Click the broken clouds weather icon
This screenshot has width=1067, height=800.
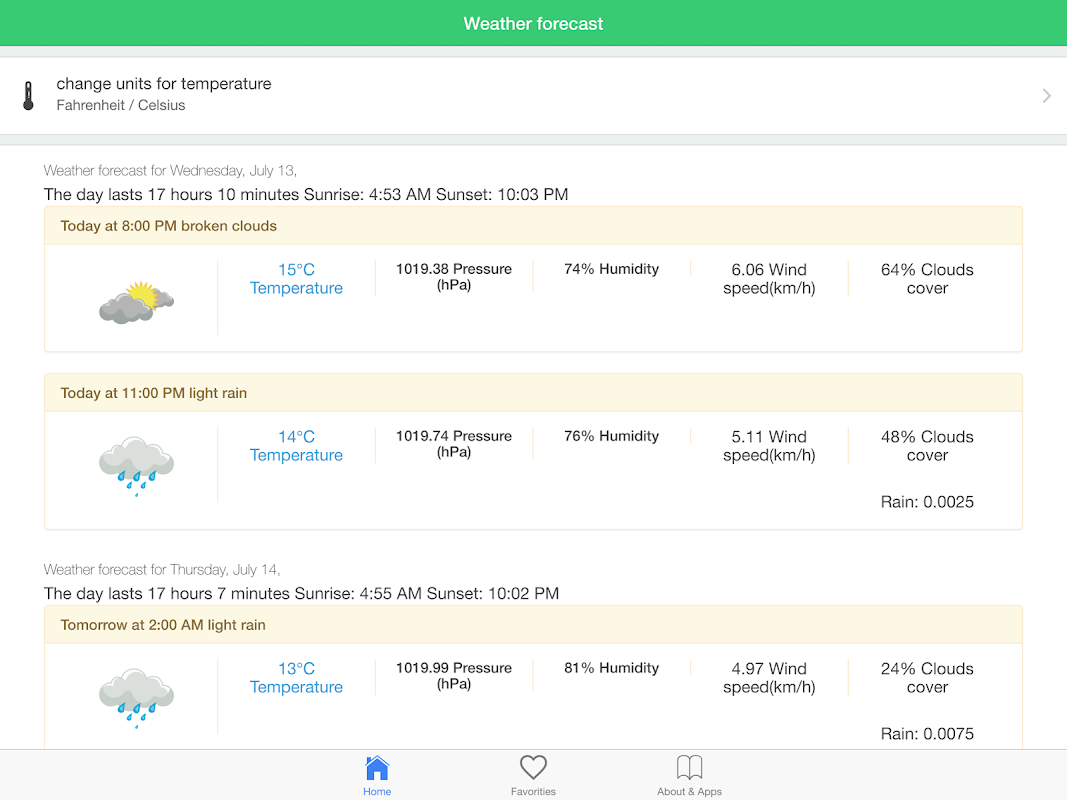tap(136, 301)
